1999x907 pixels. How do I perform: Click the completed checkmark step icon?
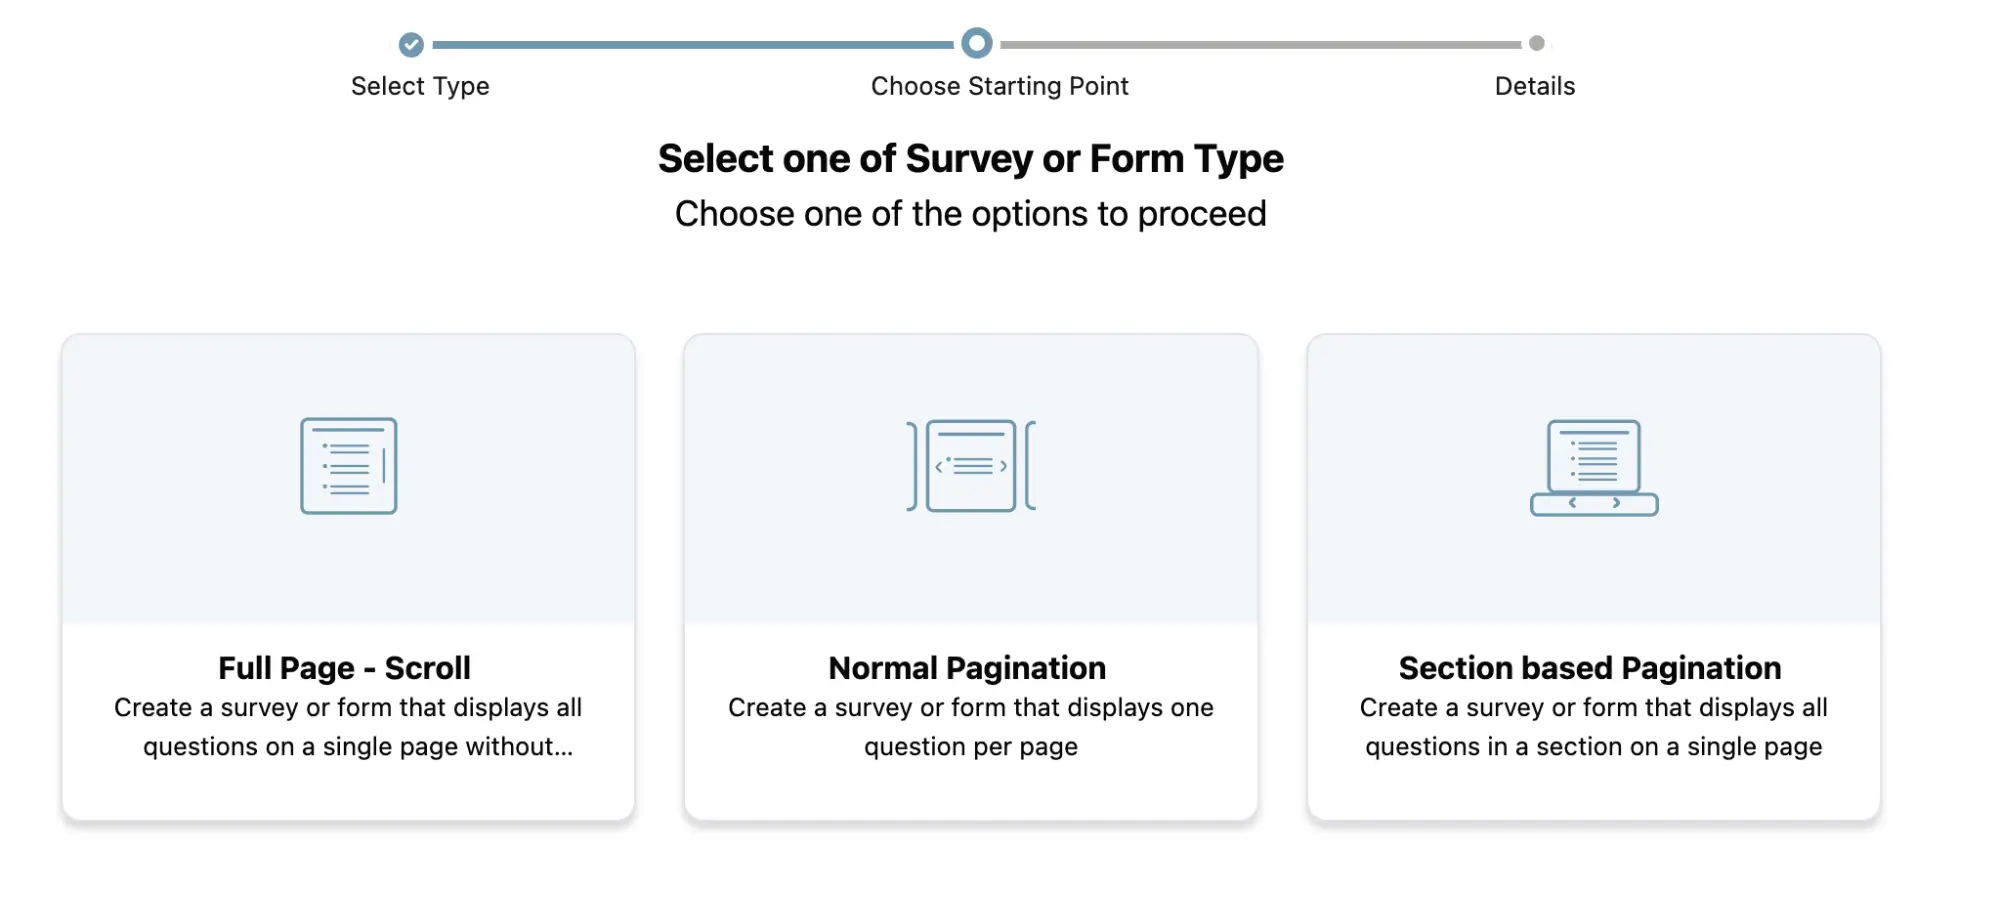(411, 44)
